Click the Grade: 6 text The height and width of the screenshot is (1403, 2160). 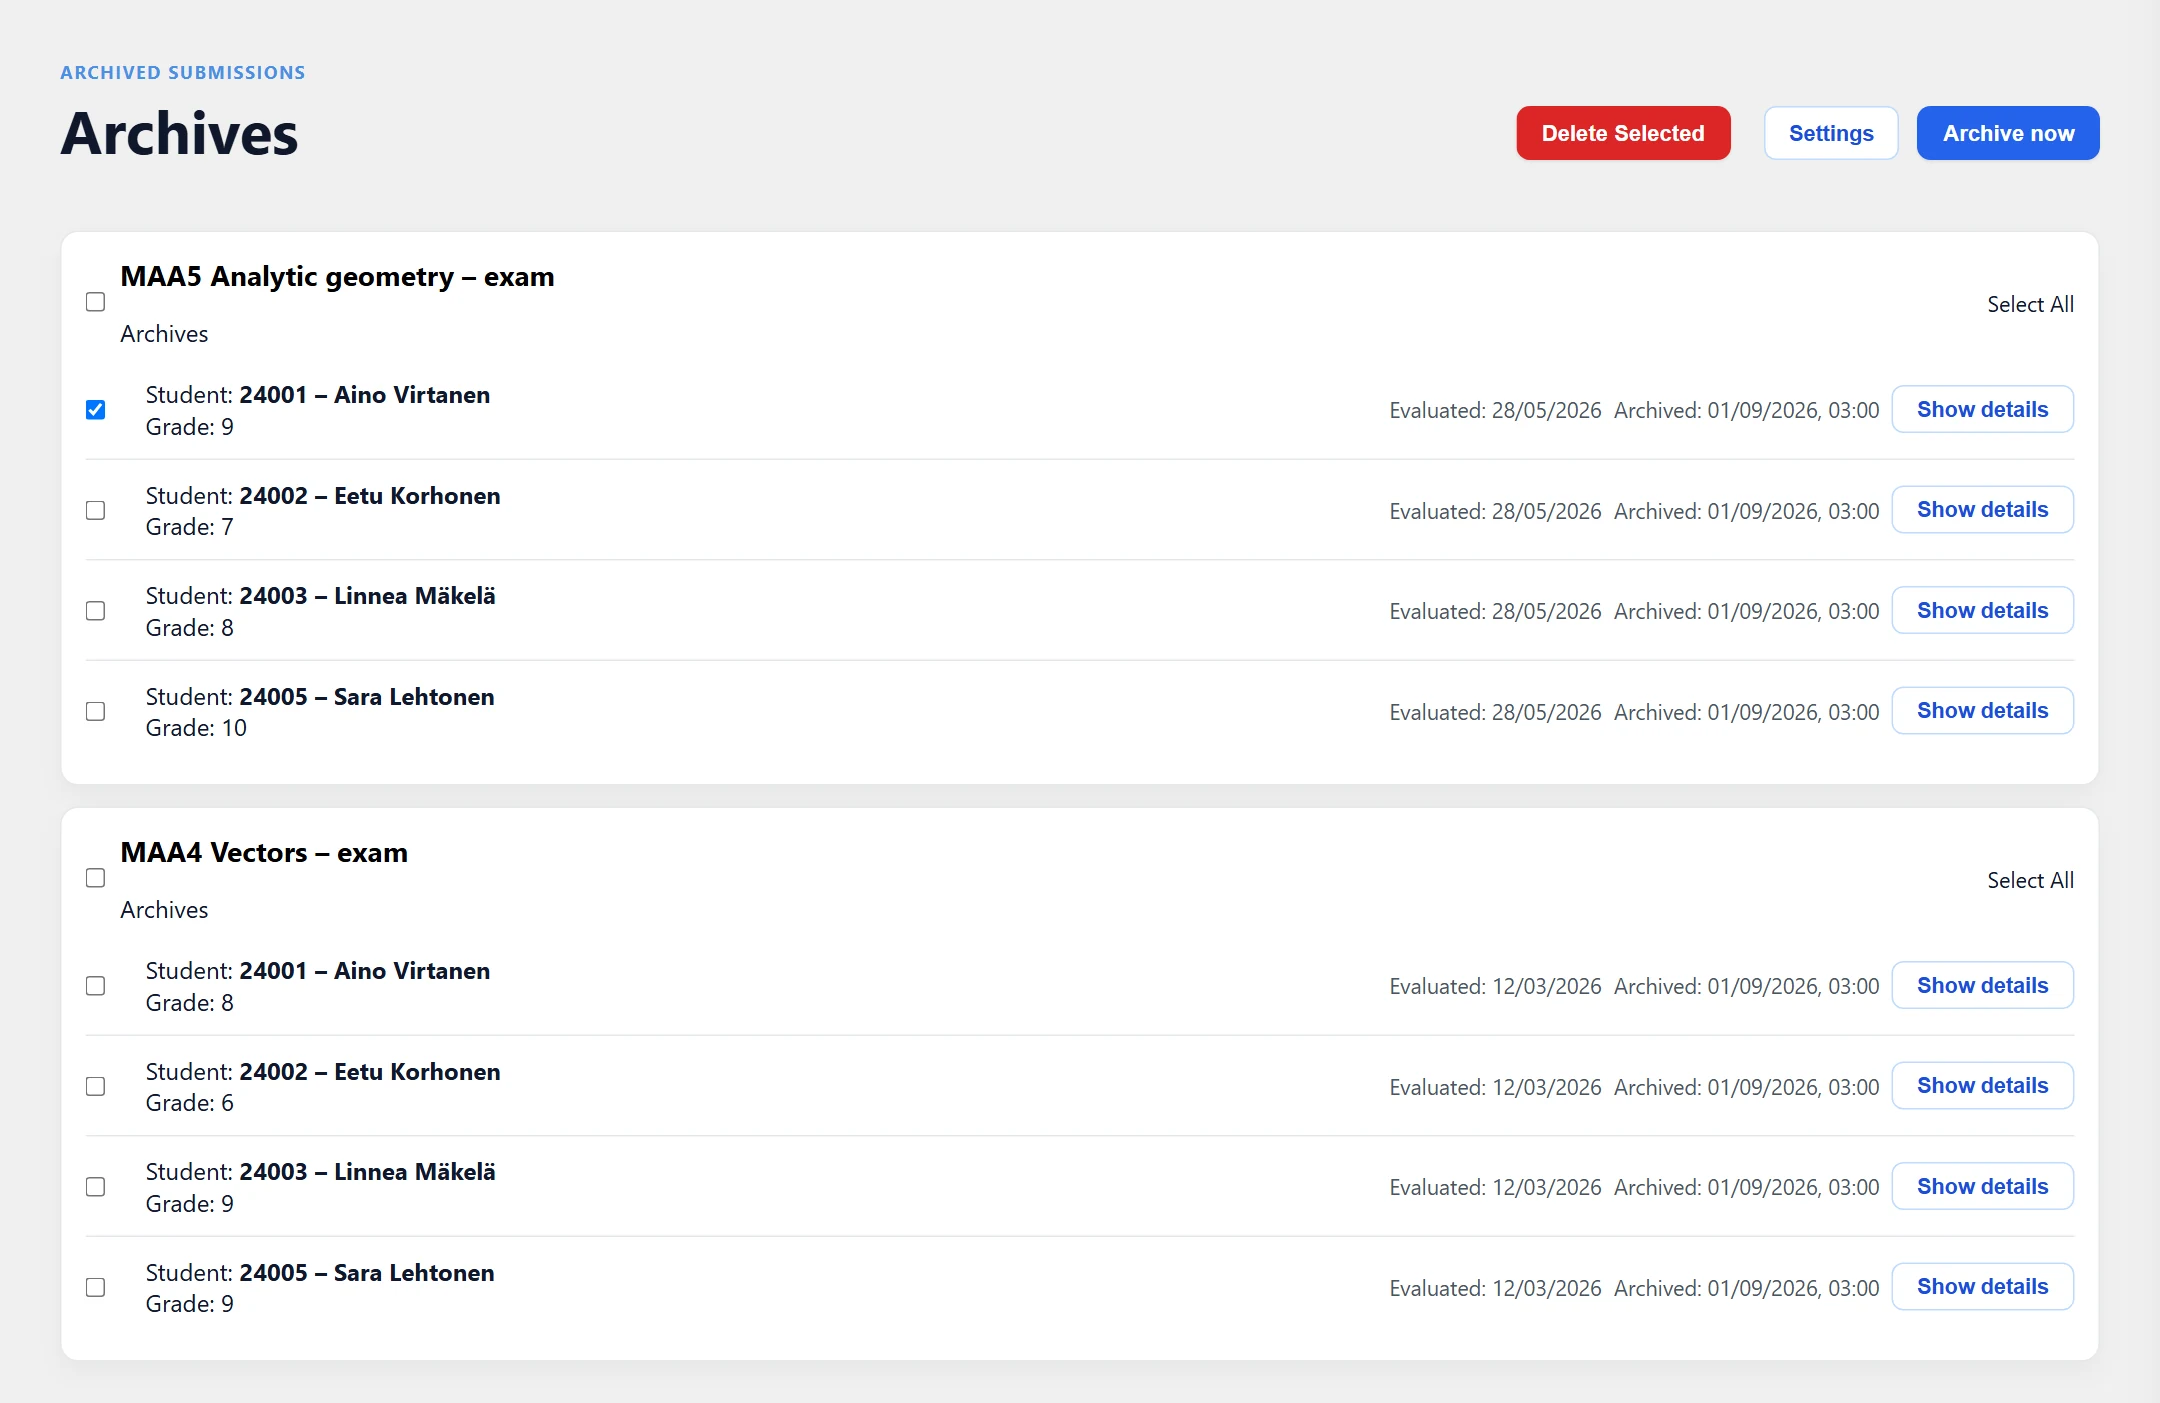[x=189, y=1103]
